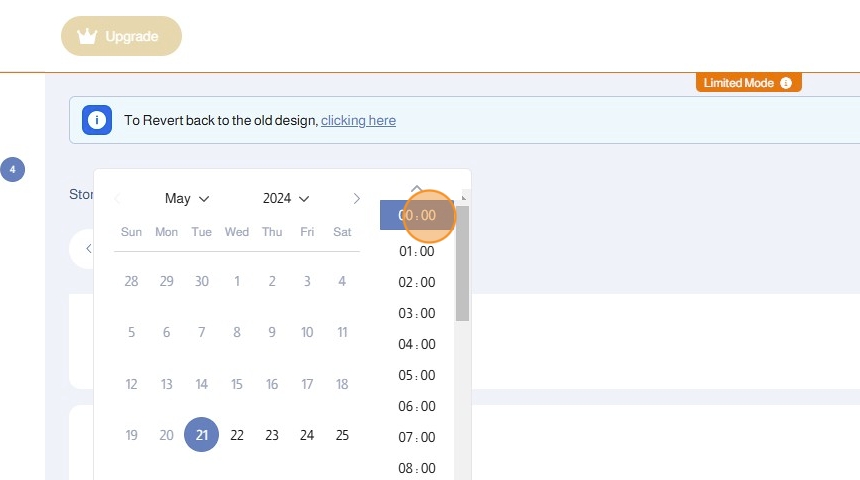Screen dimensions: 860x480
Task: Pick May 22 in the calendar
Action: [x=237, y=435]
